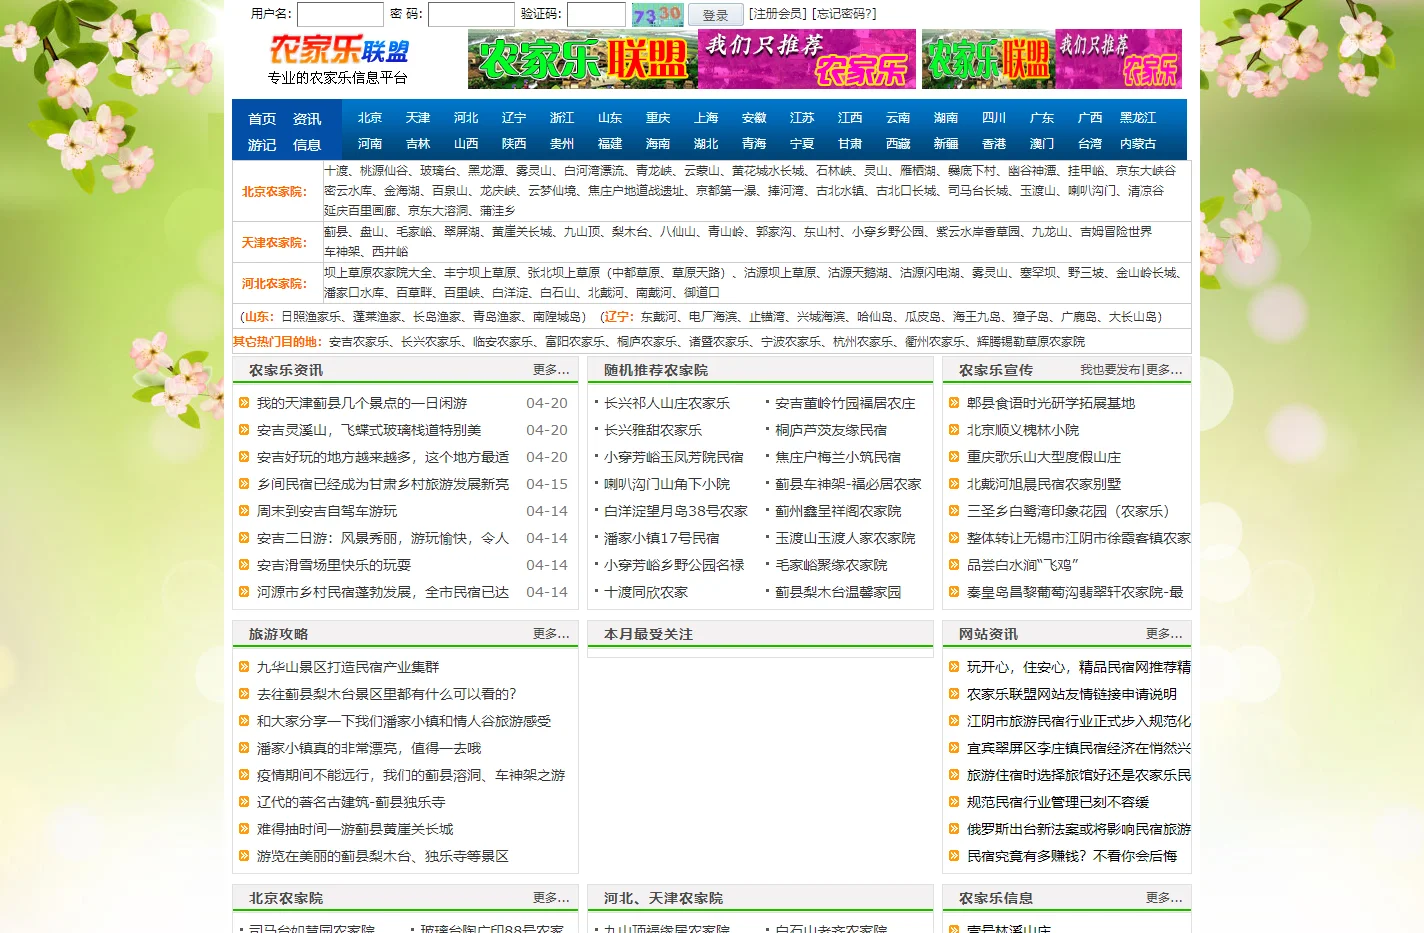Open article 周末到安吉自驾车游玩
The image size is (1424, 933).
pyautogui.click(x=327, y=511)
